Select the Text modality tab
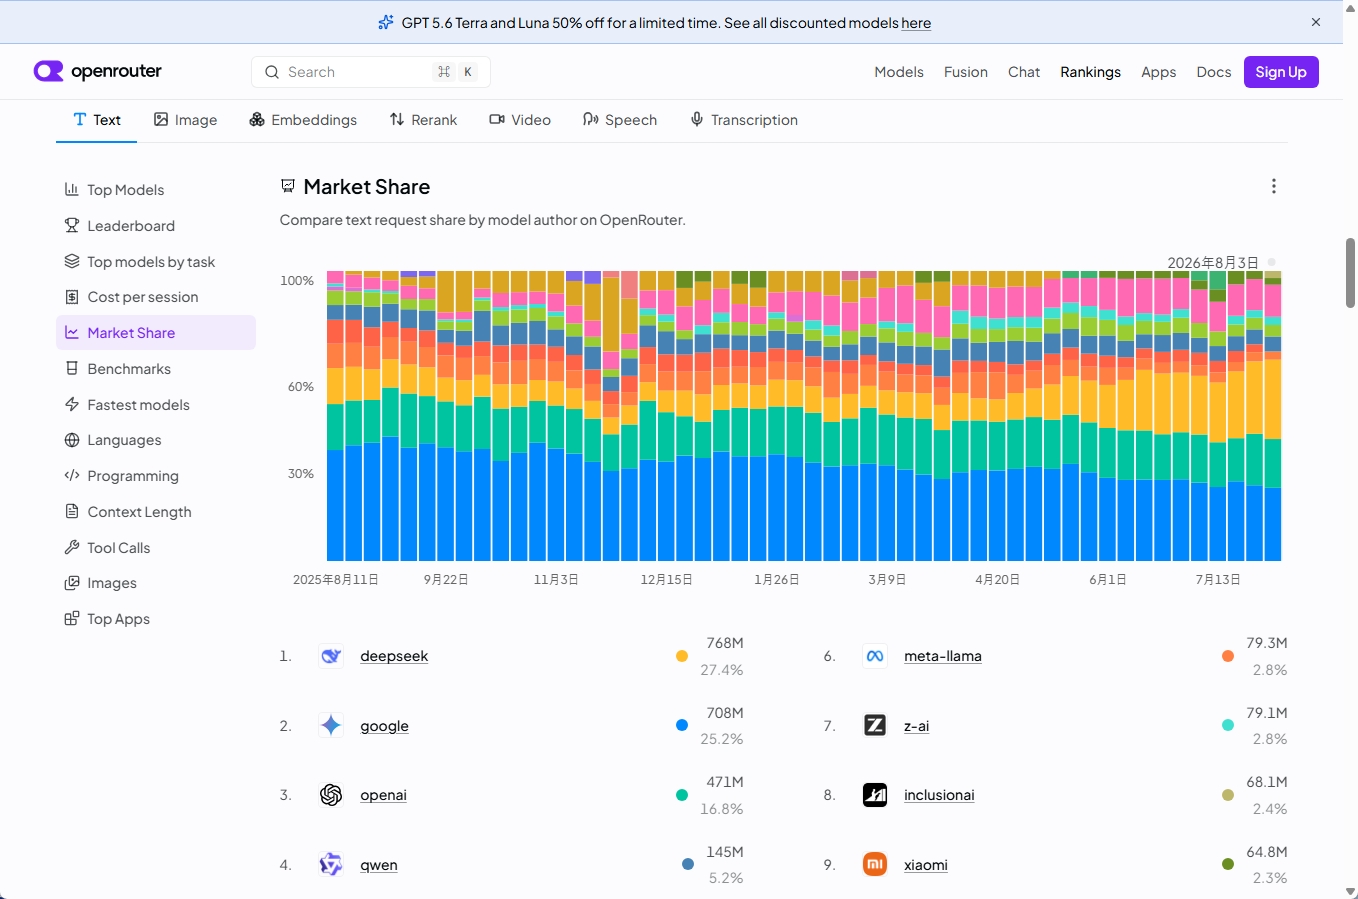This screenshot has width=1358, height=899. [x=97, y=120]
